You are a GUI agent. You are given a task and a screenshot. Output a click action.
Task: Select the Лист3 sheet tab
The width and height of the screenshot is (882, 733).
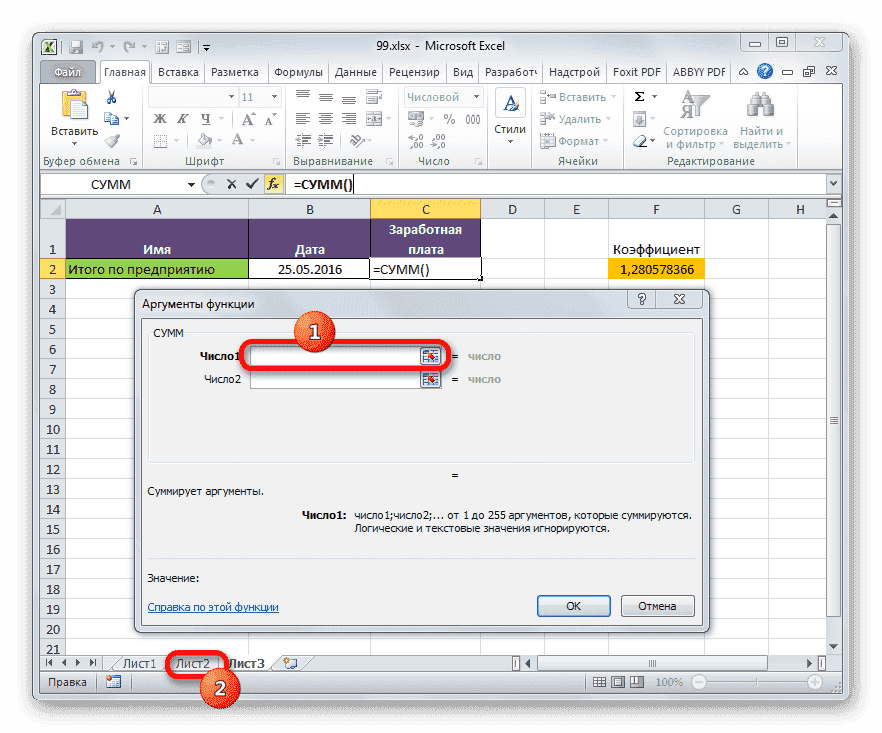point(248,662)
